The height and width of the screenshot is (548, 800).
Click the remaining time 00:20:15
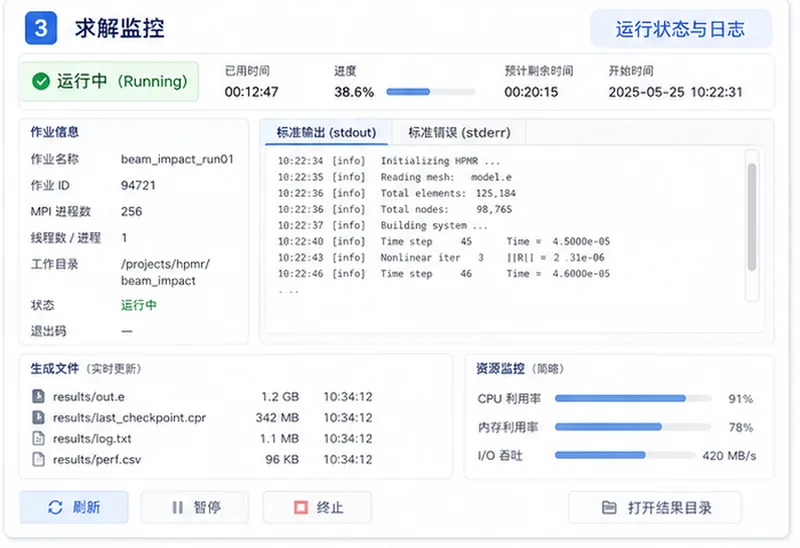tap(531, 92)
